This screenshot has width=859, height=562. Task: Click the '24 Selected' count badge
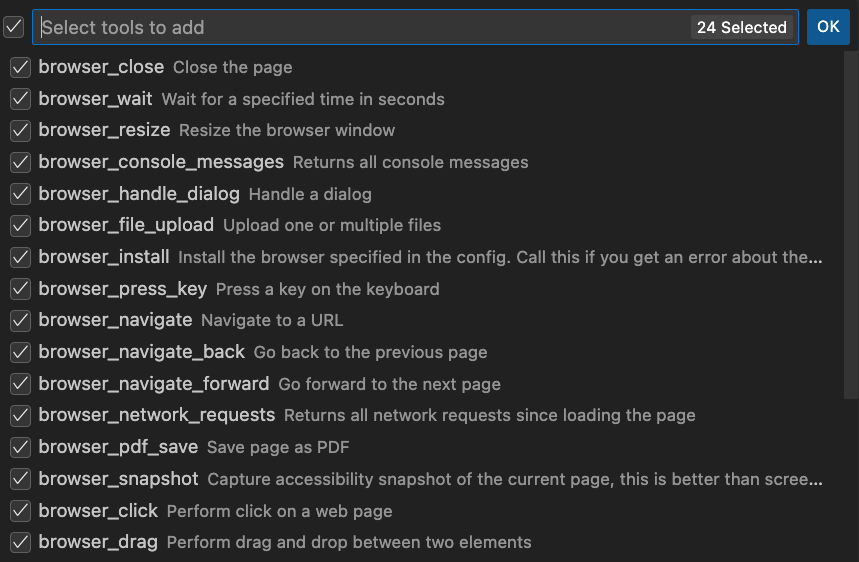741,28
